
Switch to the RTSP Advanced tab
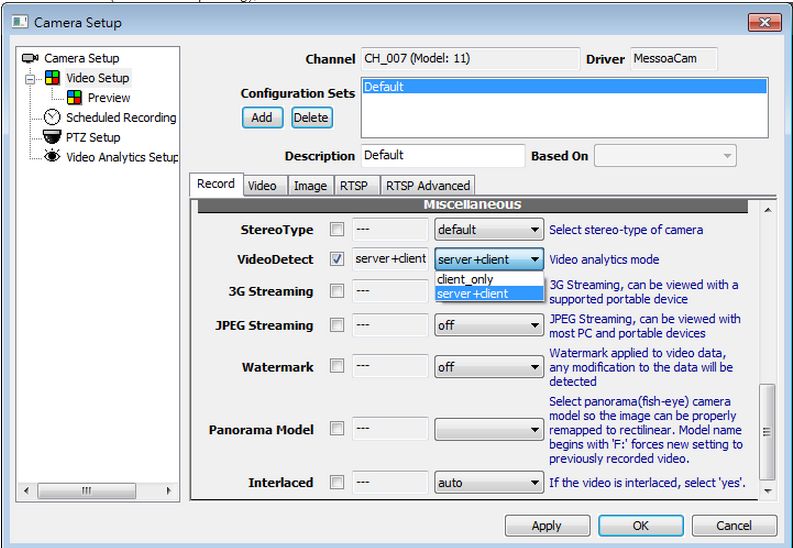pyautogui.click(x=428, y=186)
